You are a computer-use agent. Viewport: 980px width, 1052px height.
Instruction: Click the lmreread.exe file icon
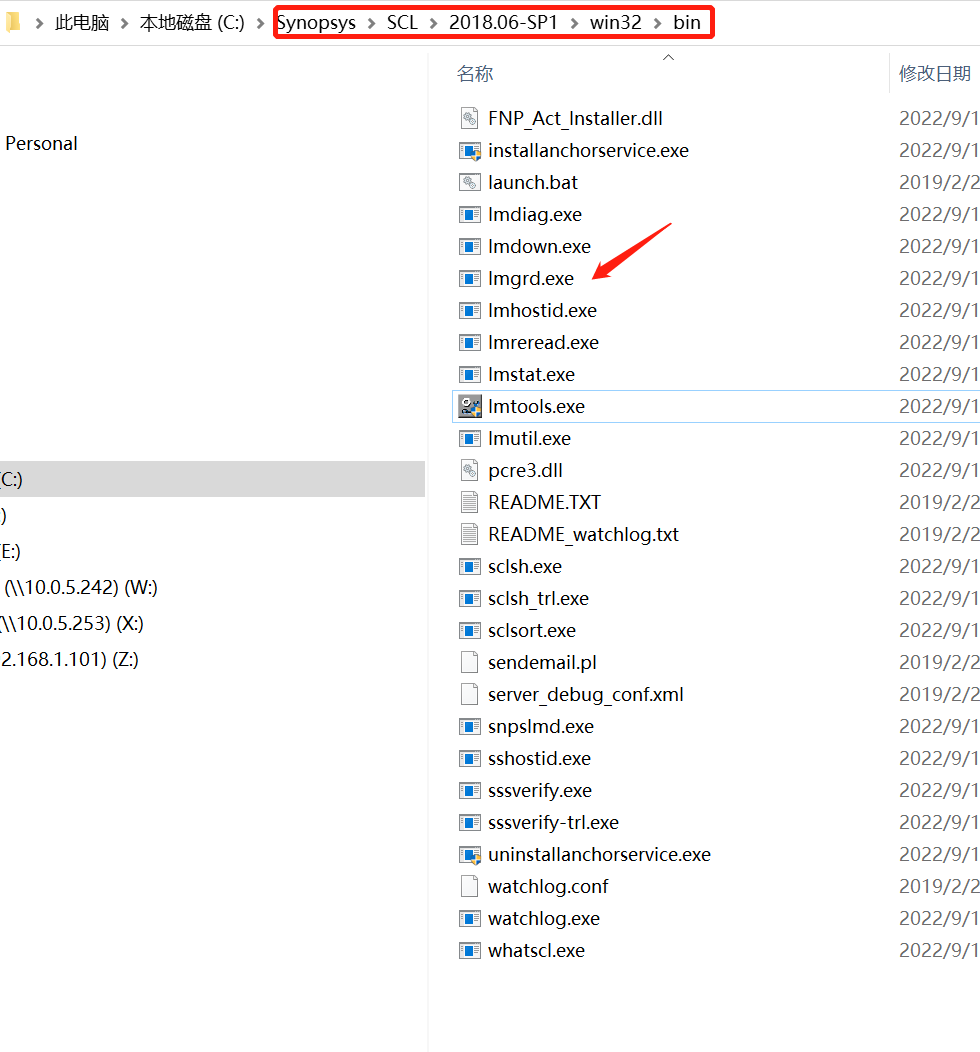coord(470,343)
